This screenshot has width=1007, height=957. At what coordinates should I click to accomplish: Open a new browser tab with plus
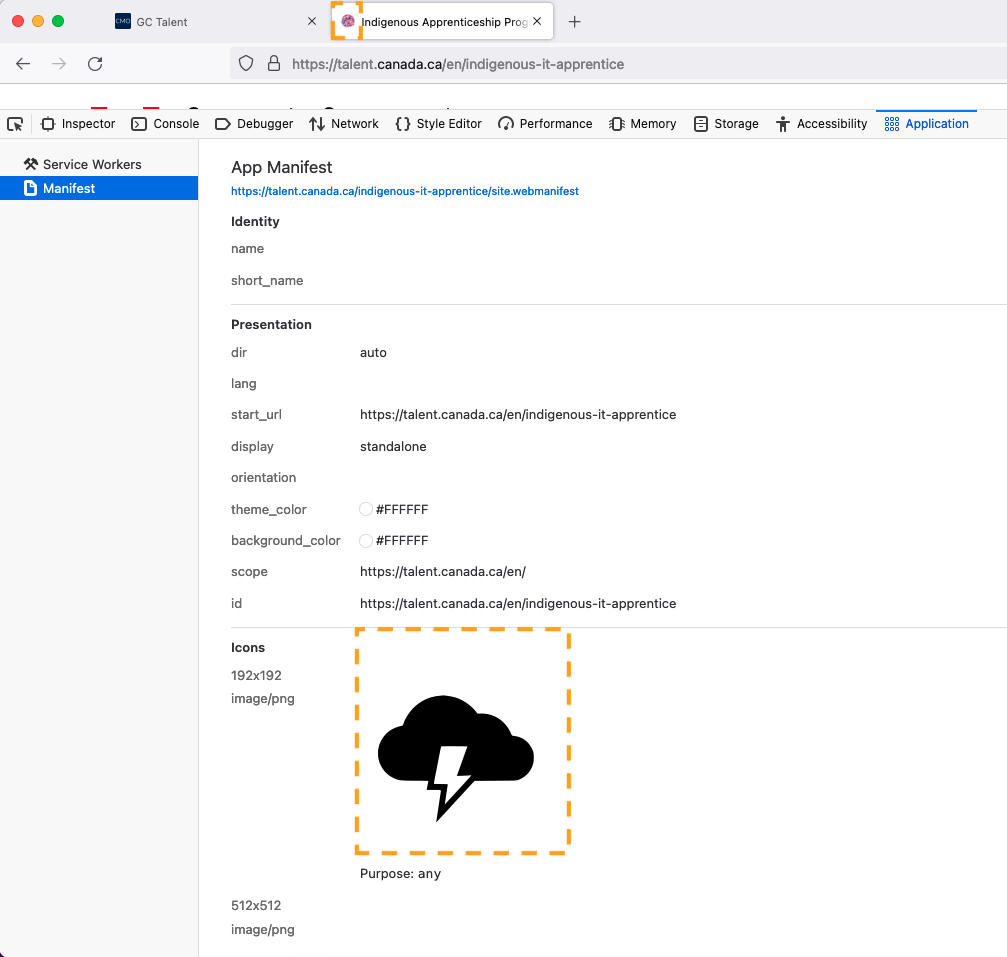575,22
